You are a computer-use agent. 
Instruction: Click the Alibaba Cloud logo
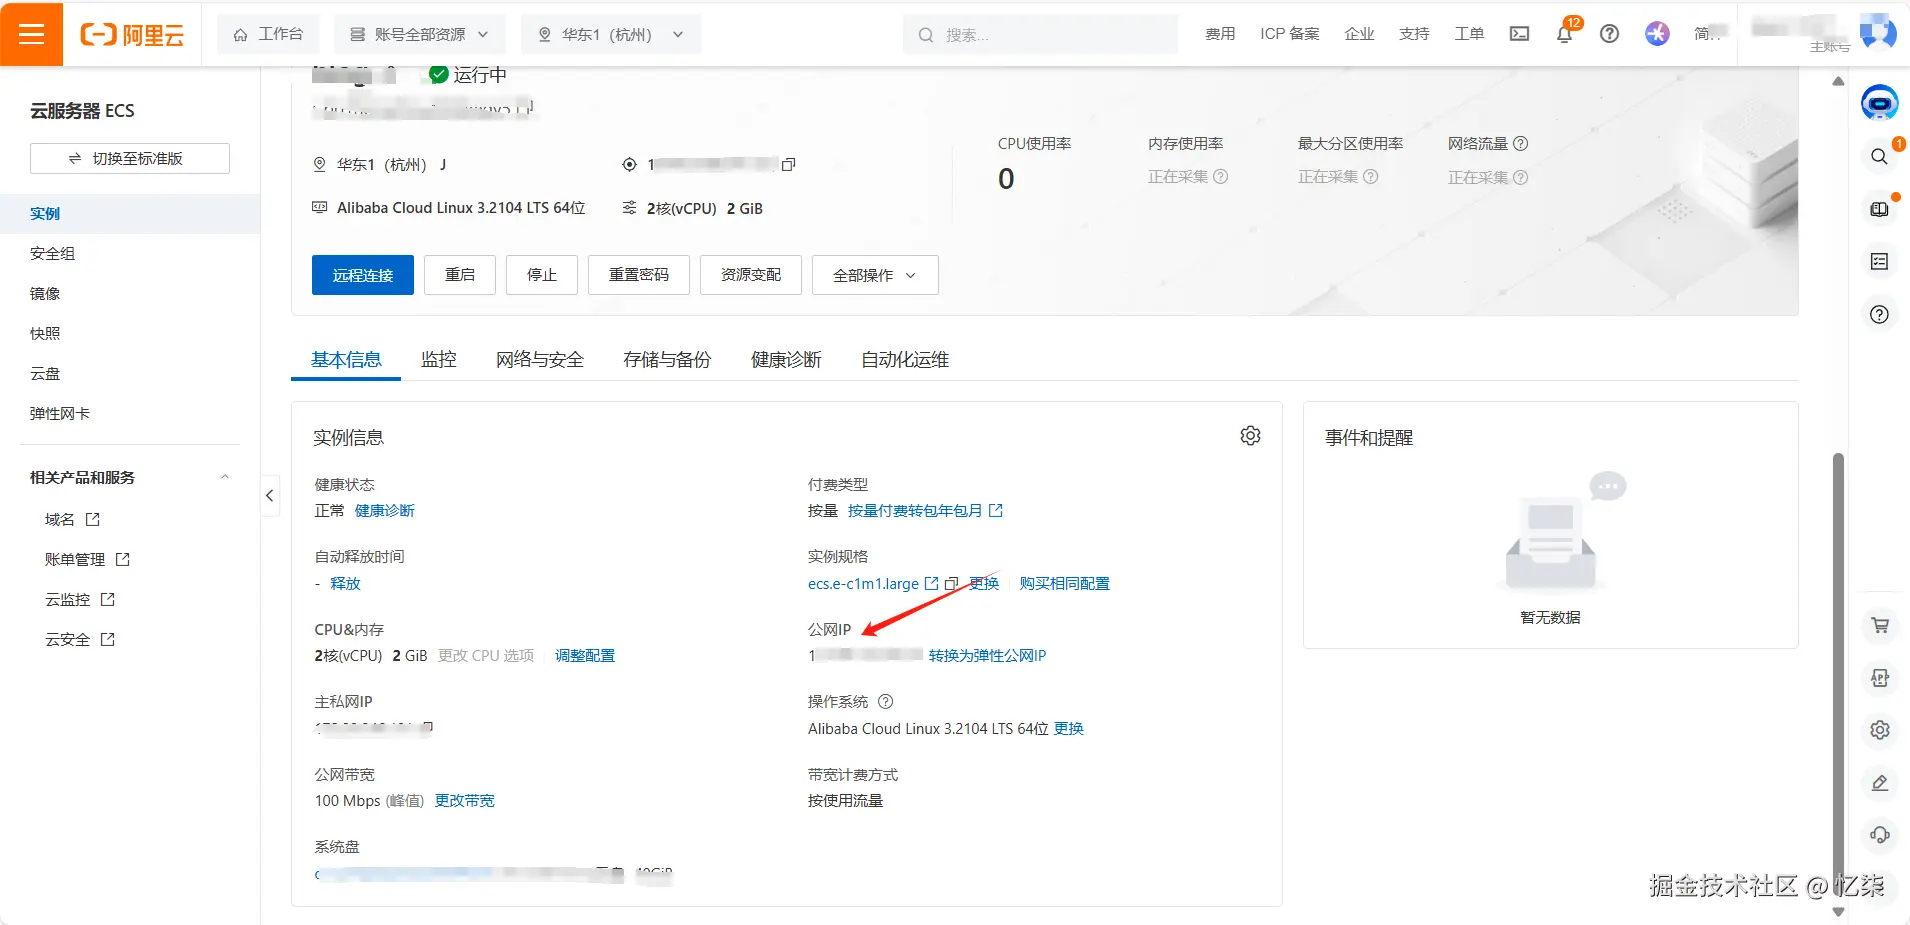132,35
